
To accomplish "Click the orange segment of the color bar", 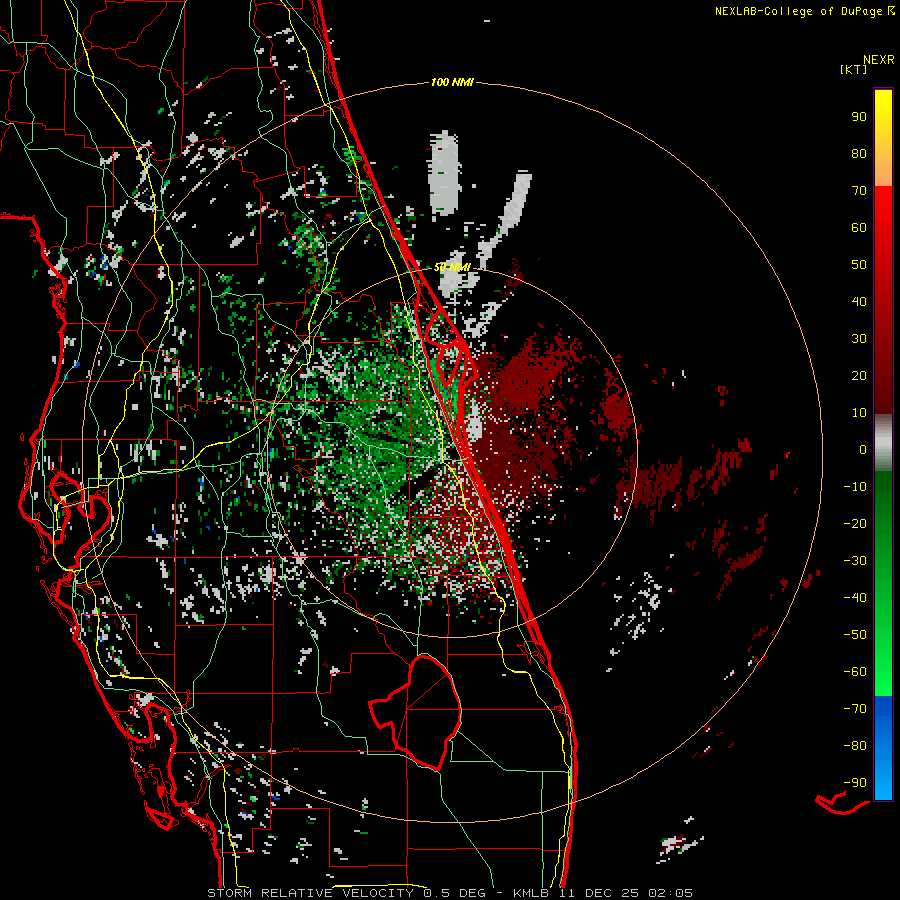I will (x=883, y=168).
